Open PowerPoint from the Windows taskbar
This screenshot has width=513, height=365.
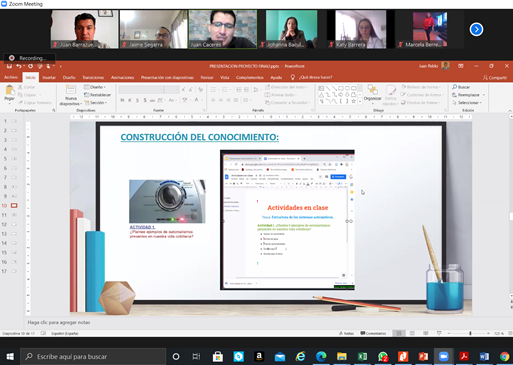[x=423, y=357]
